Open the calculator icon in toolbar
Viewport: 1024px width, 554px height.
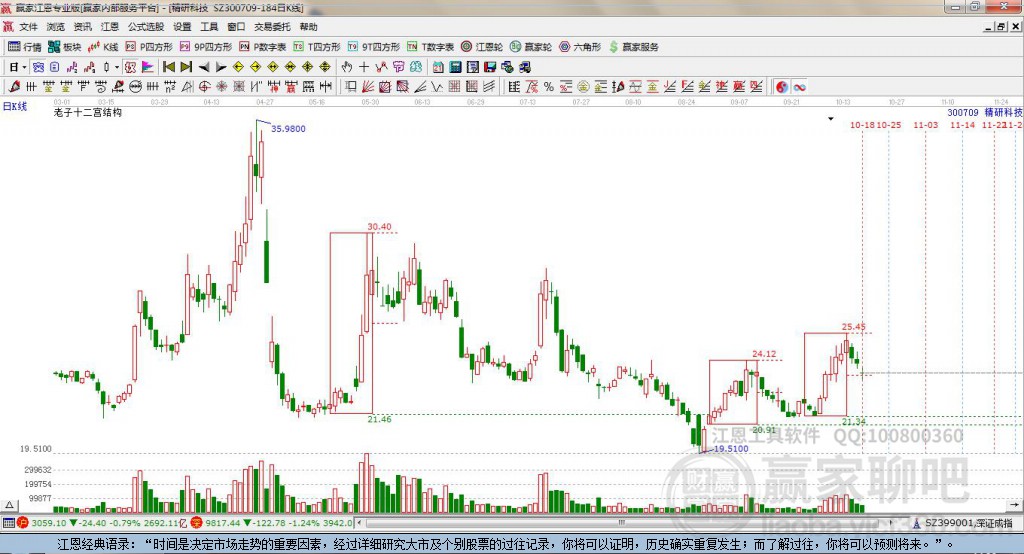455,67
